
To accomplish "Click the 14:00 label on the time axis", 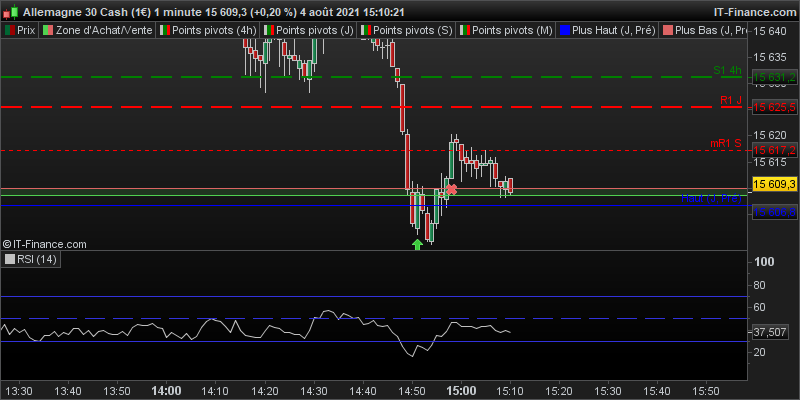I will 166,390.
